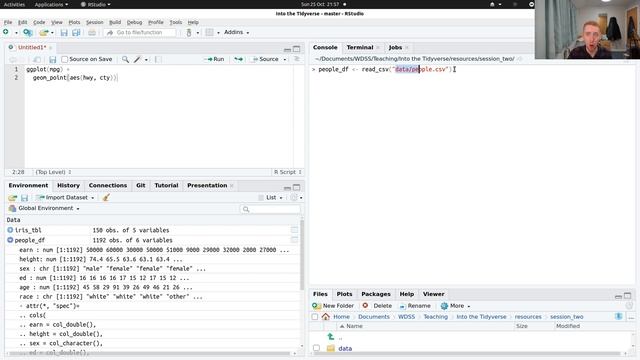Click the New Folder button

(x=333, y=306)
